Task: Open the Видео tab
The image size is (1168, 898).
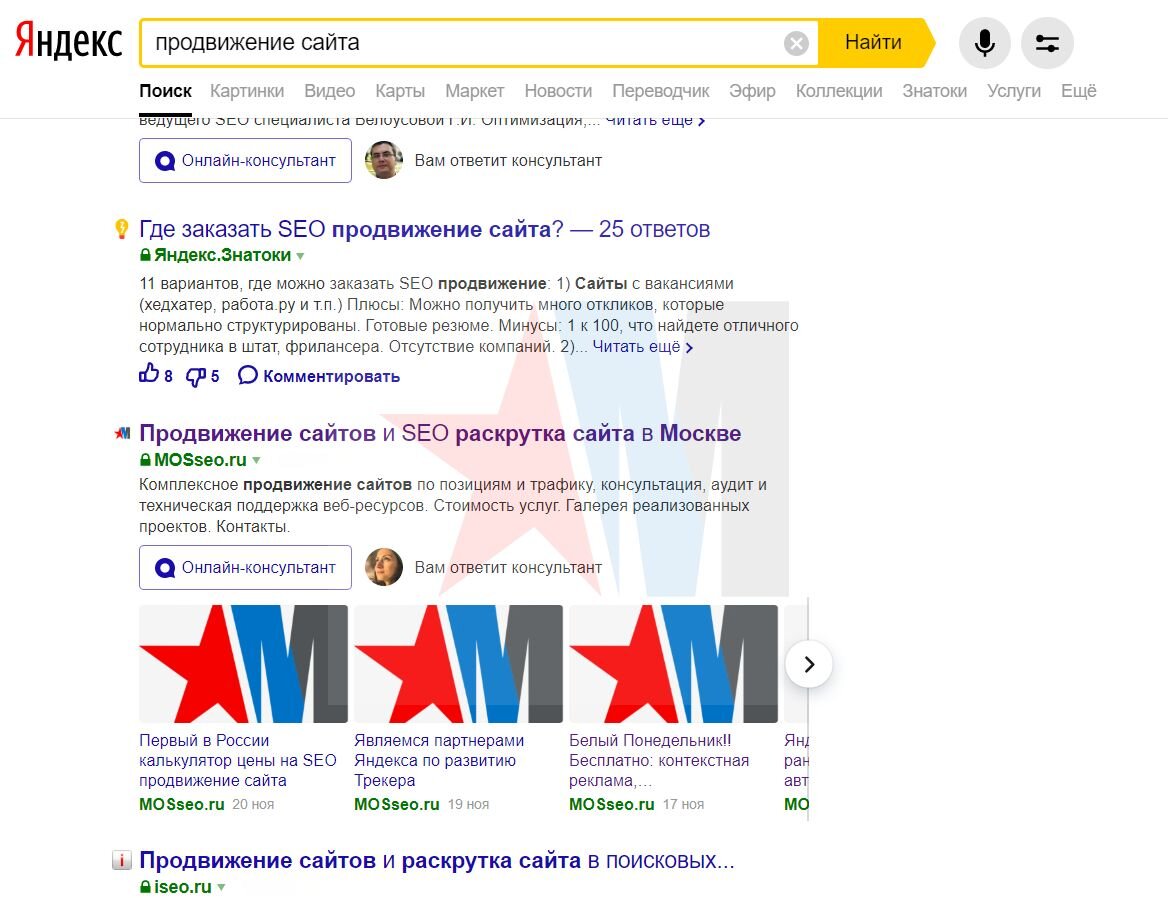Action: [x=329, y=91]
